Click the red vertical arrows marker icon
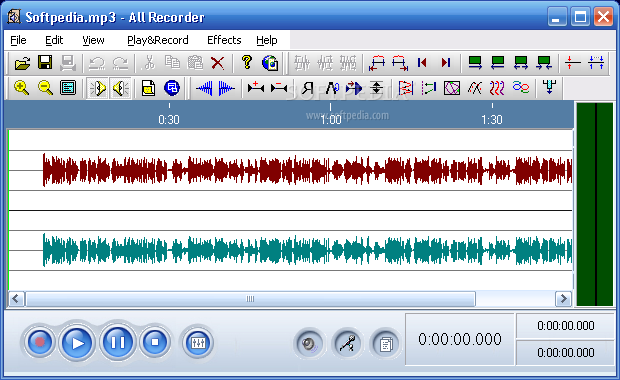 [573, 63]
